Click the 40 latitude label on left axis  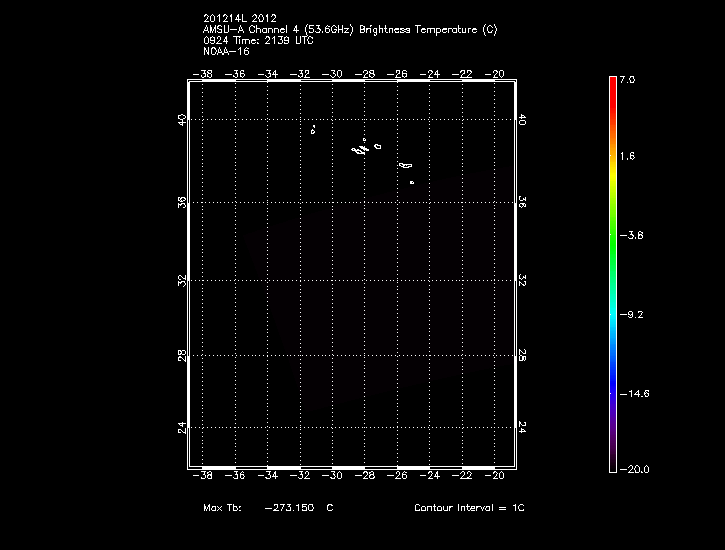[182, 119]
